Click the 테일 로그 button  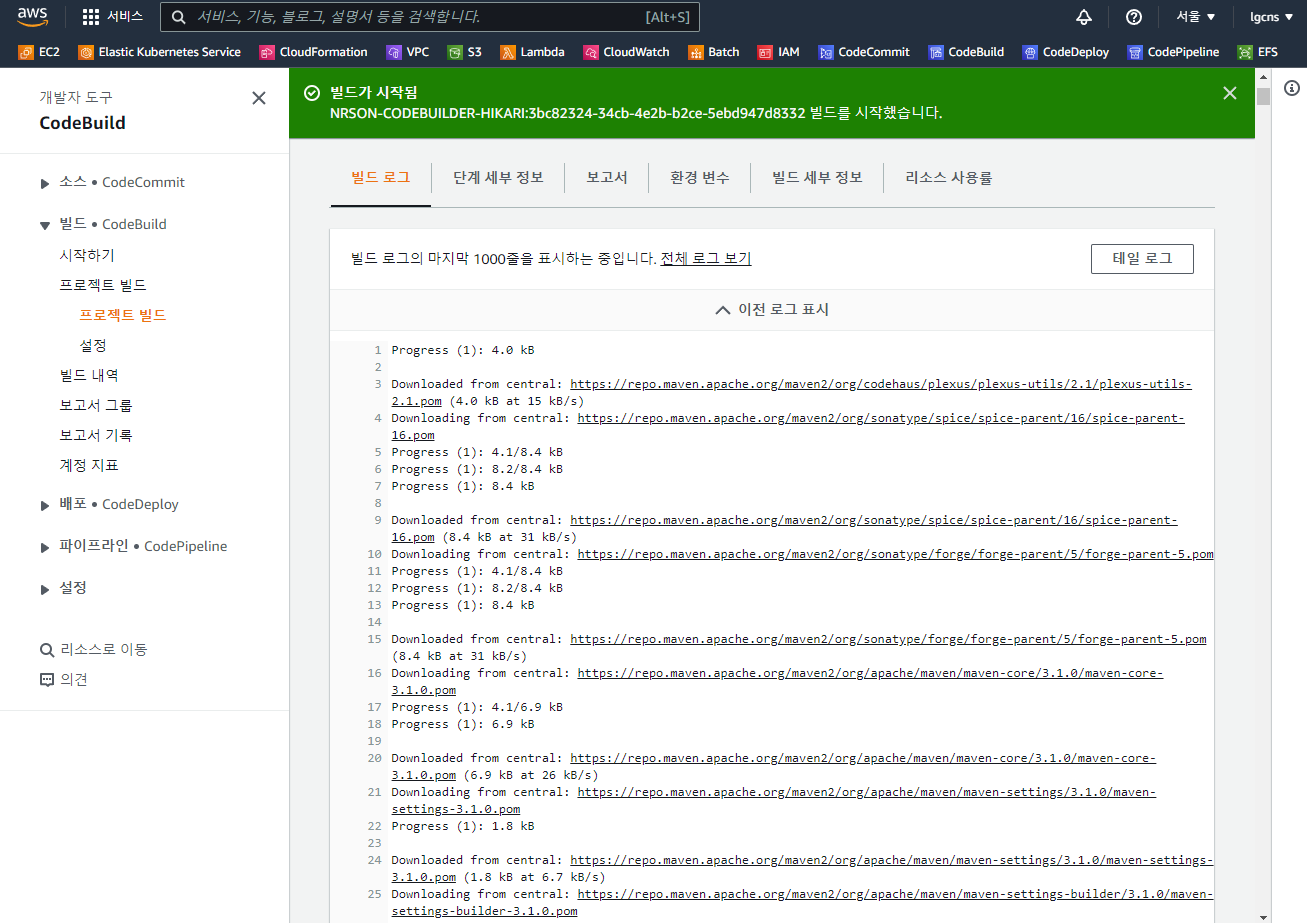pos(1142,258)
